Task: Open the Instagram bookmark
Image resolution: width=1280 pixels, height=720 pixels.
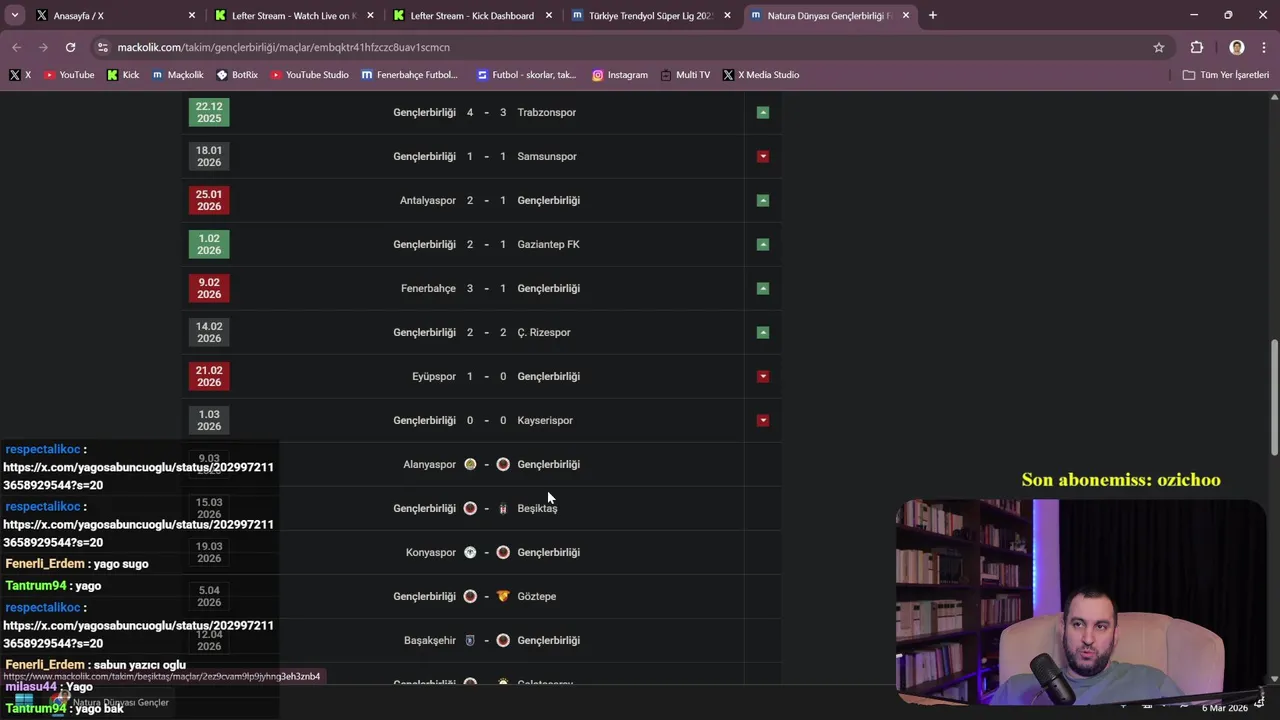Action: (x=620, y=75)
